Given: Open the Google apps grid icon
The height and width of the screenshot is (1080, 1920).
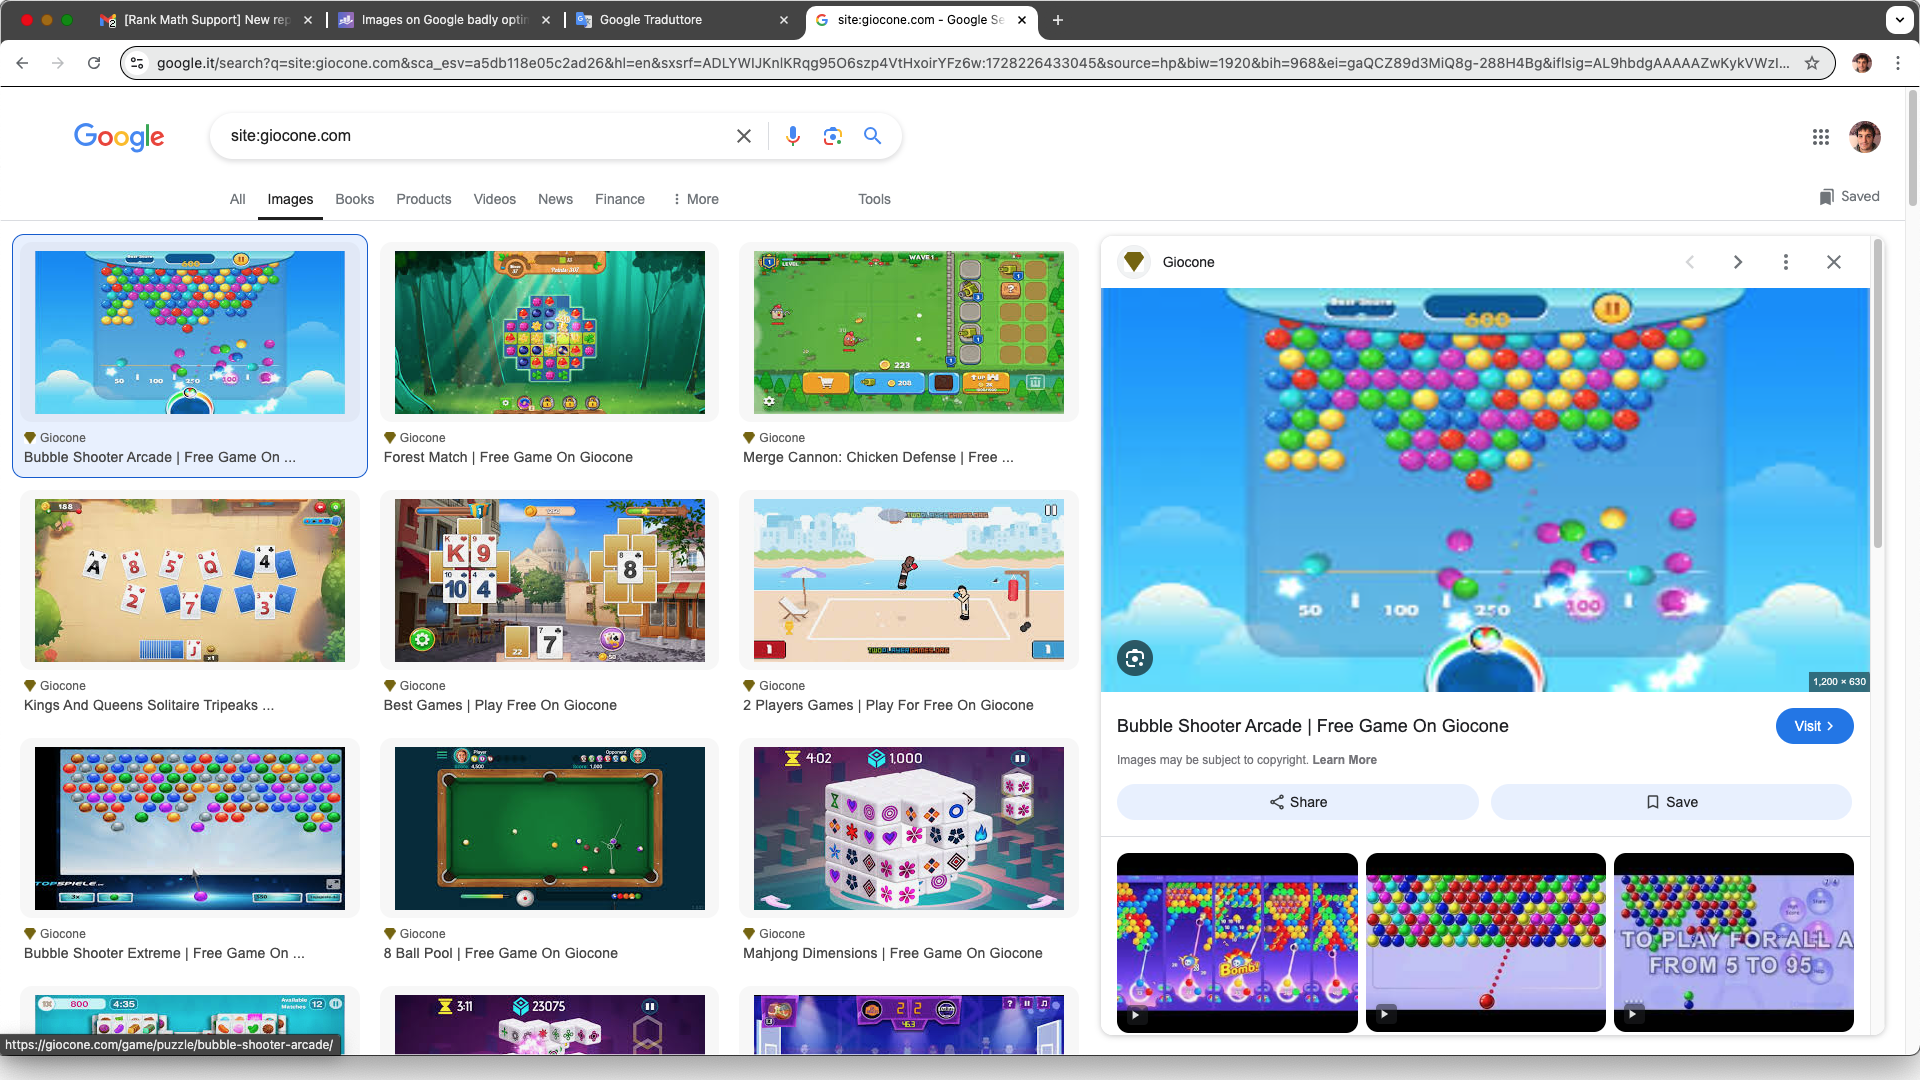Looking at the screenshot, I should 1821,137.
